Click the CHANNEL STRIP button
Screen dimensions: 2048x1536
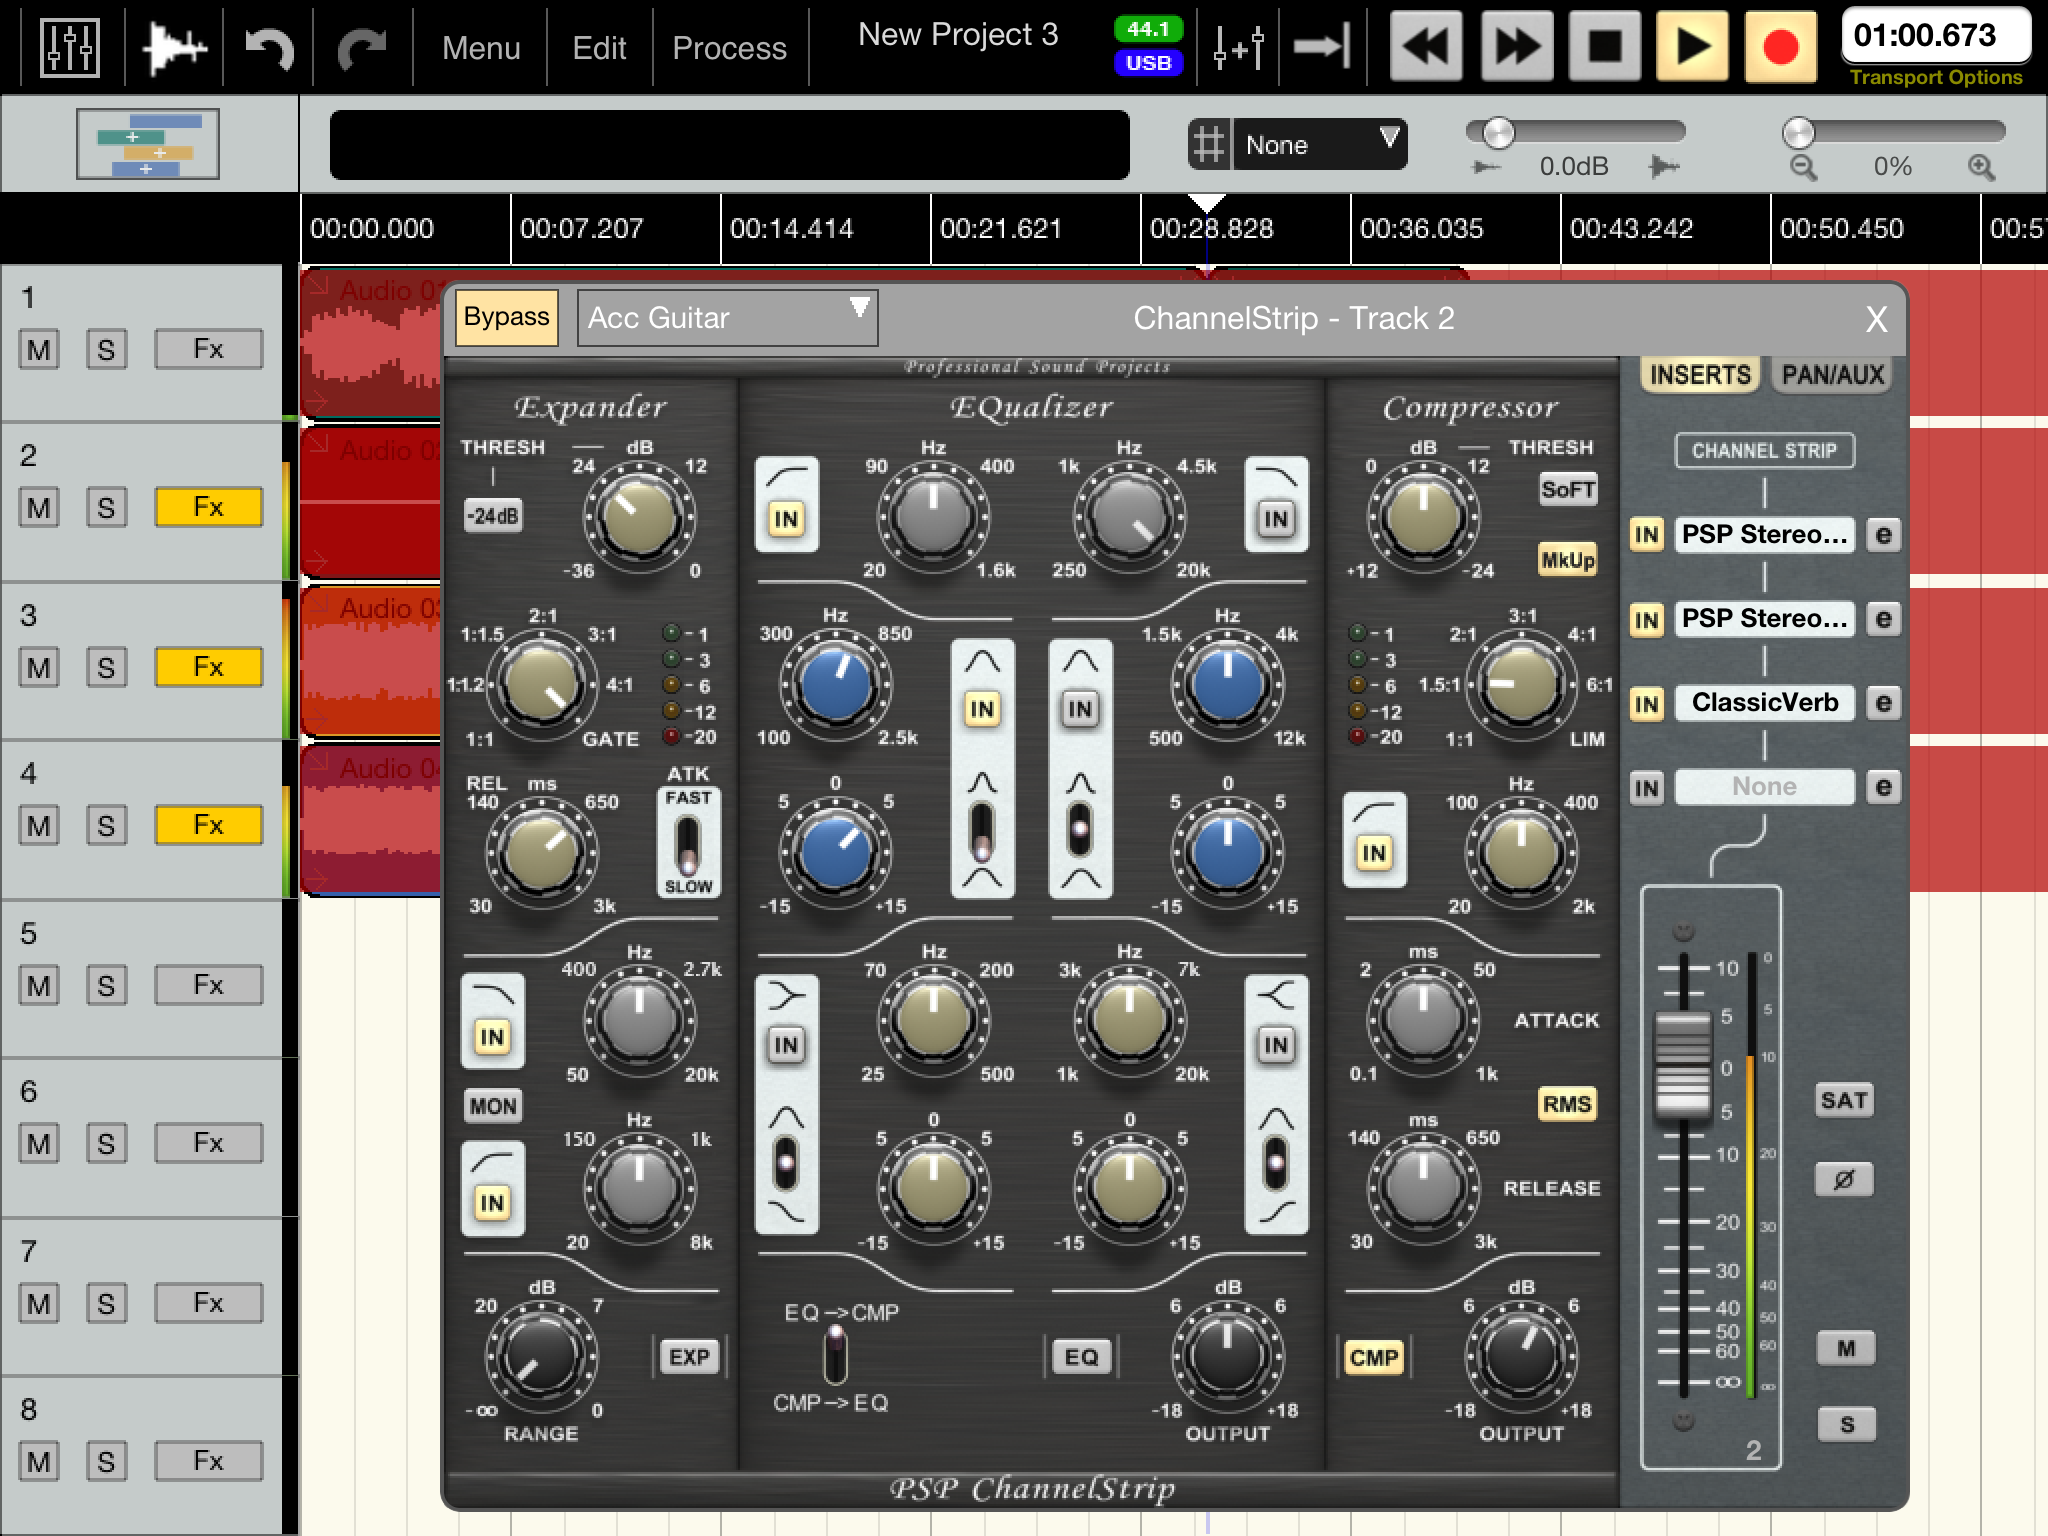tap(1764, 451)
